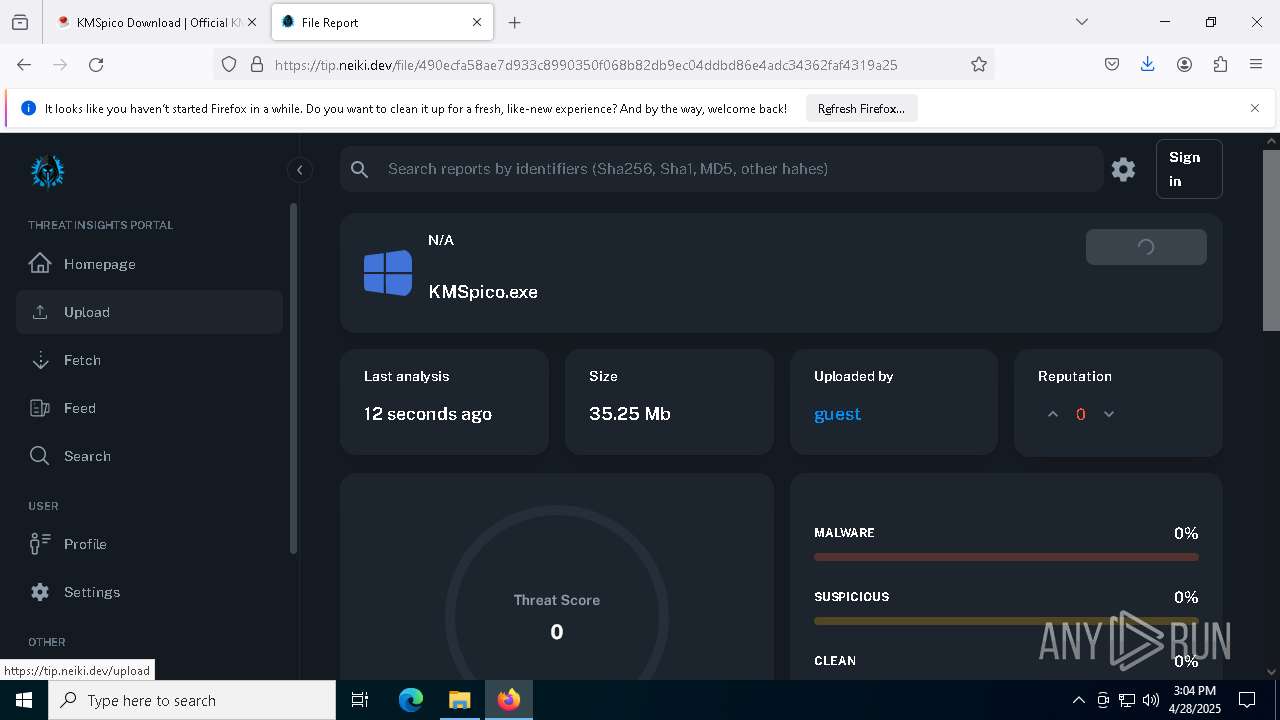Click the Firefox taskbar icon
Screen dimensions: 1280x720
click(509, 700)
